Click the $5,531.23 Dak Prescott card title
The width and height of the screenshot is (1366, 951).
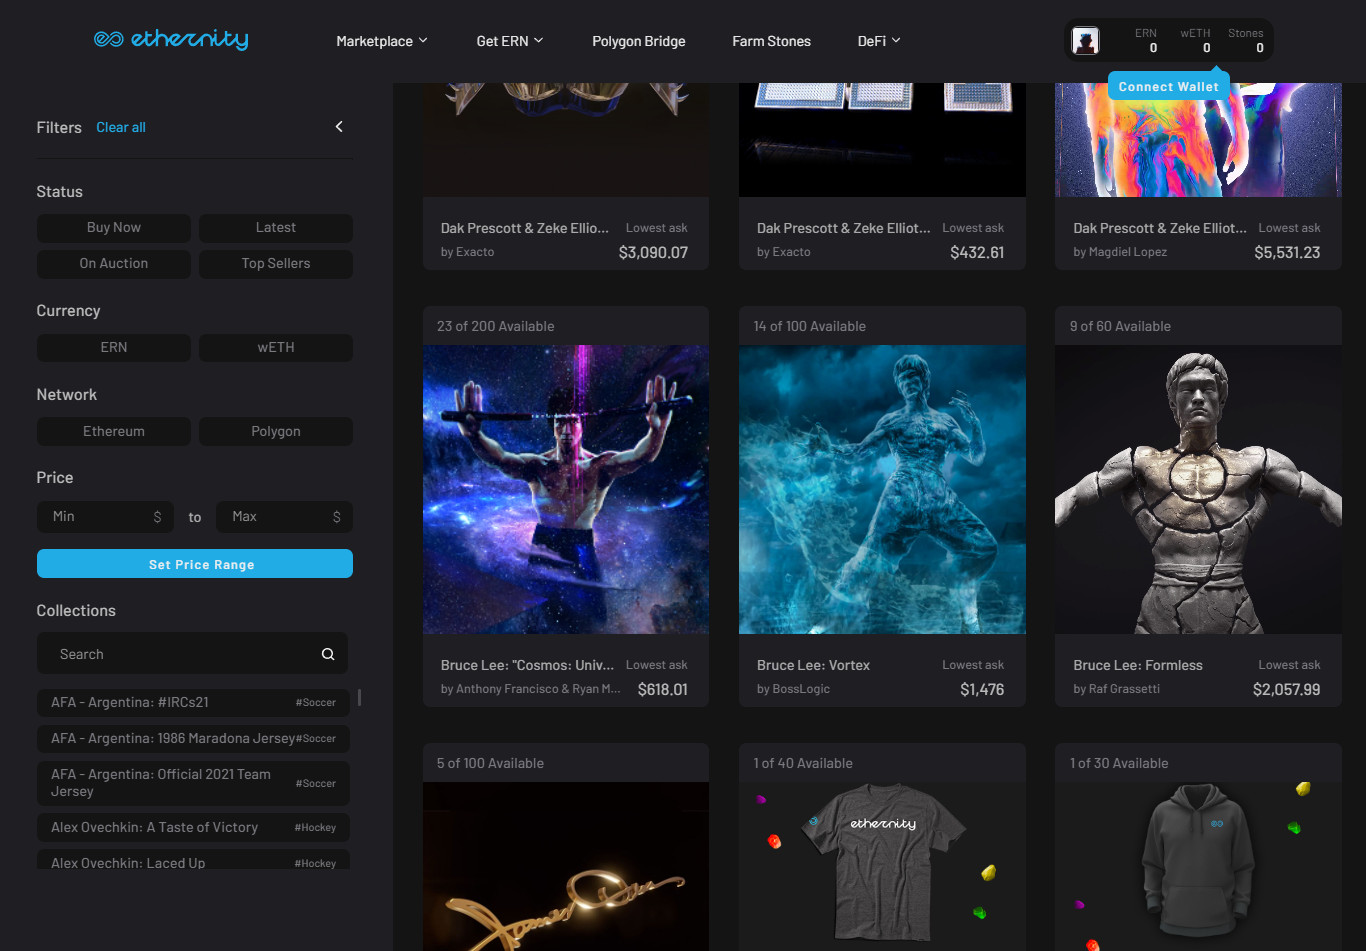coord(1160,228)
